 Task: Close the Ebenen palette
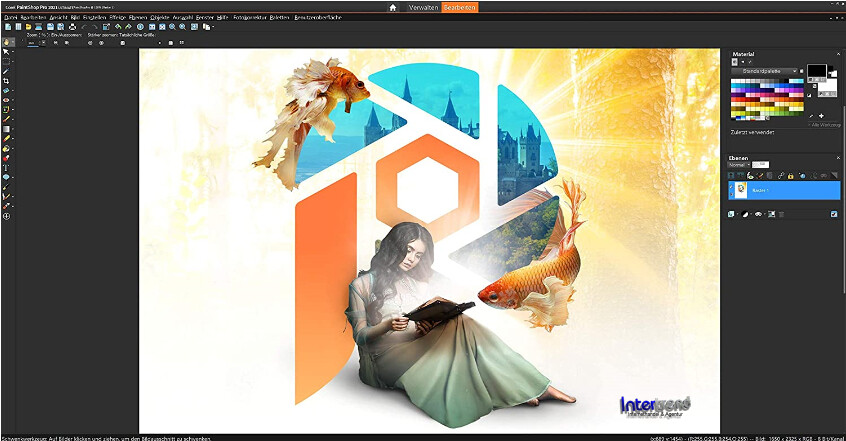(838, 158)
